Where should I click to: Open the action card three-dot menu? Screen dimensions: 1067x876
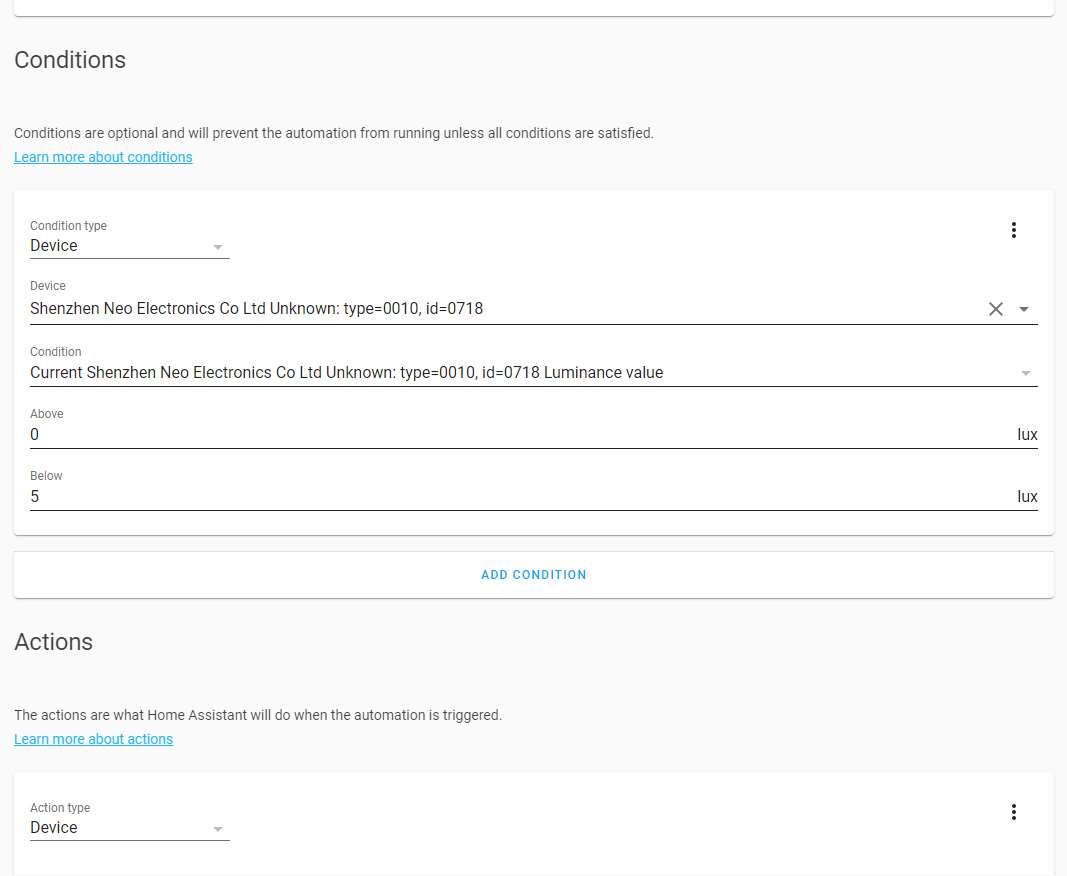1013,812
